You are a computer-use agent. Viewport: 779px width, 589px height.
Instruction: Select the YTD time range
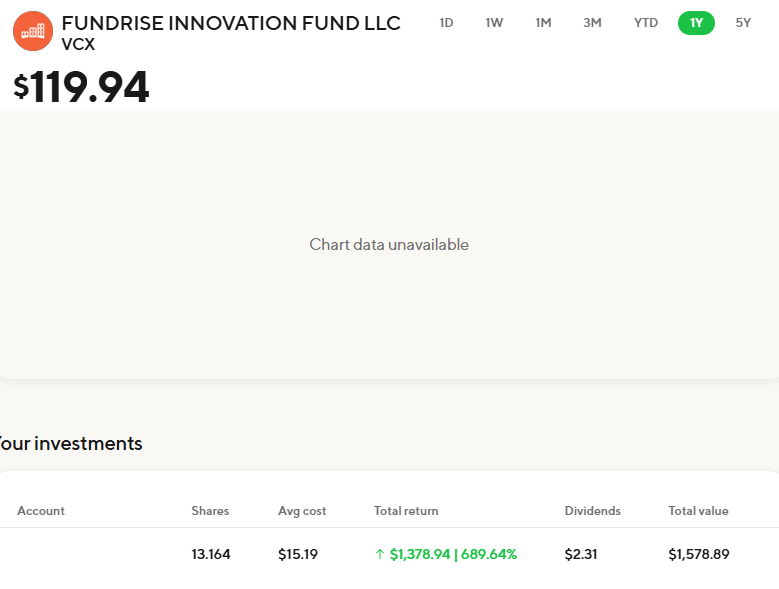tap(646, 23)
